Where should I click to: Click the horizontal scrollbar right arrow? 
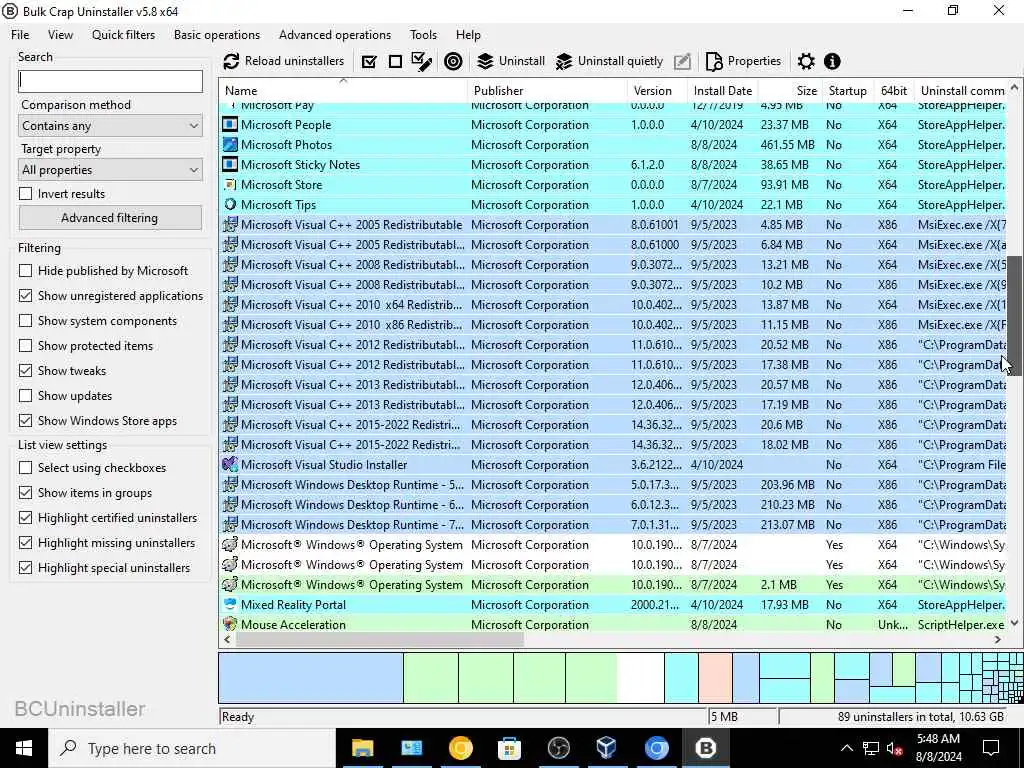998,640
